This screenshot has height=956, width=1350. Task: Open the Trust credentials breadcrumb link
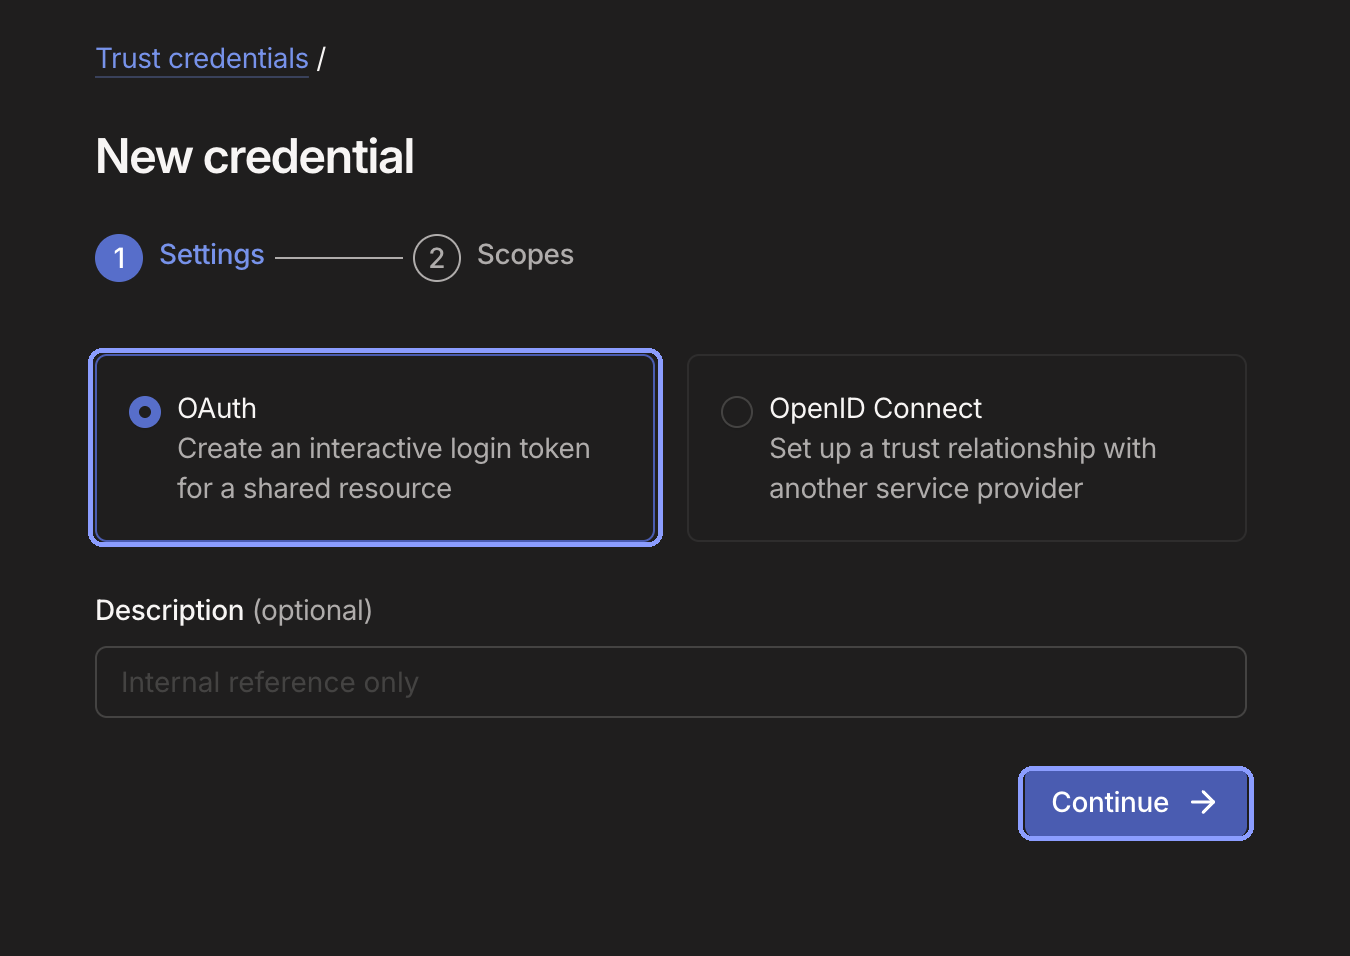point(202,59)
